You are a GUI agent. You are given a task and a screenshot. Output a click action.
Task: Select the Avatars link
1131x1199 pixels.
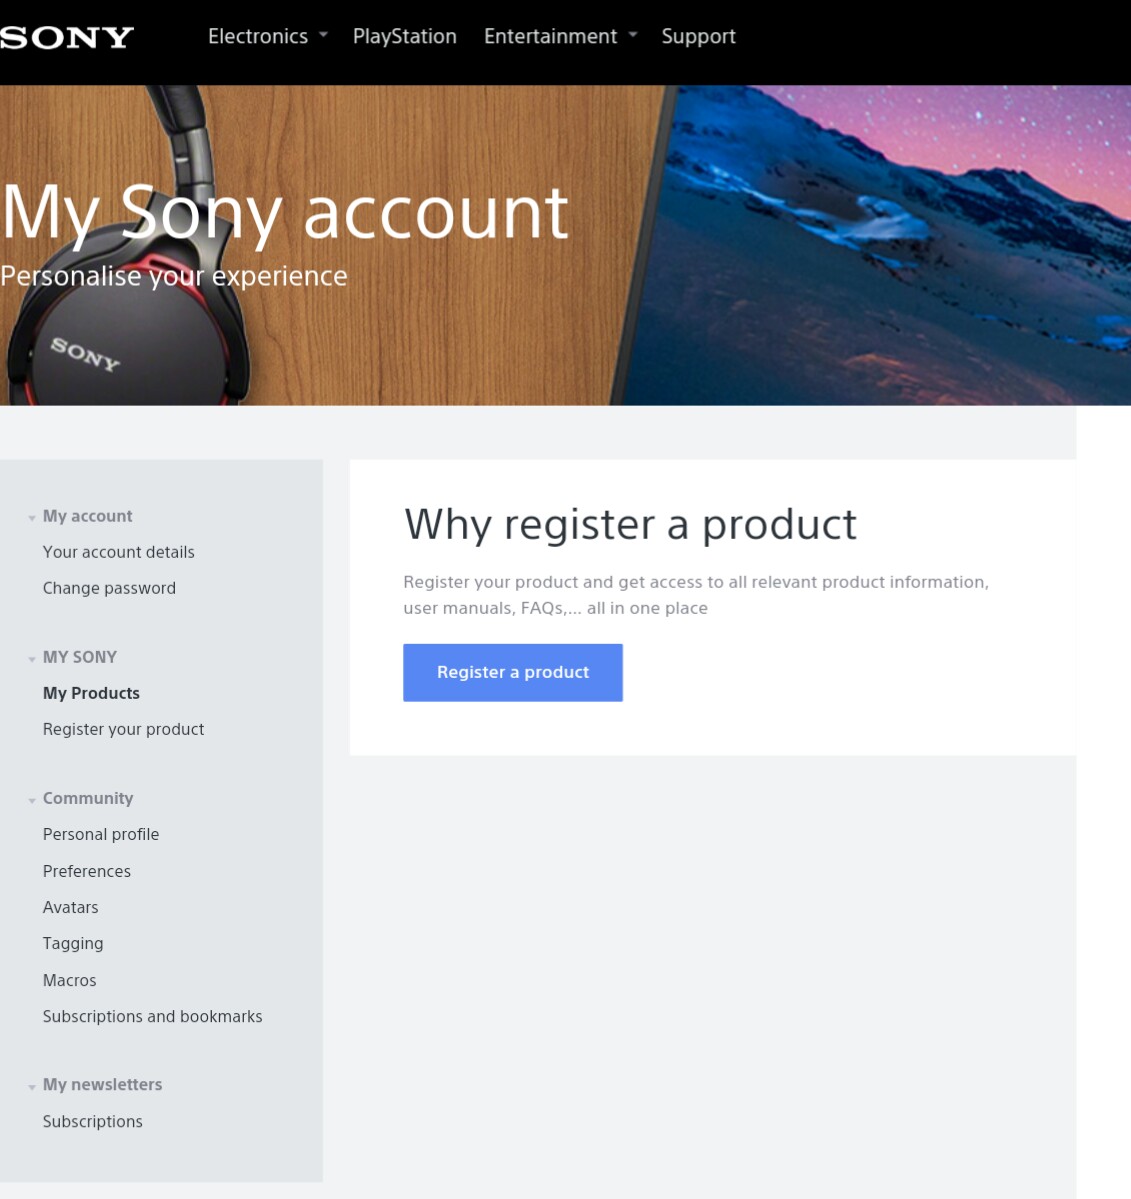pos(70,907)
